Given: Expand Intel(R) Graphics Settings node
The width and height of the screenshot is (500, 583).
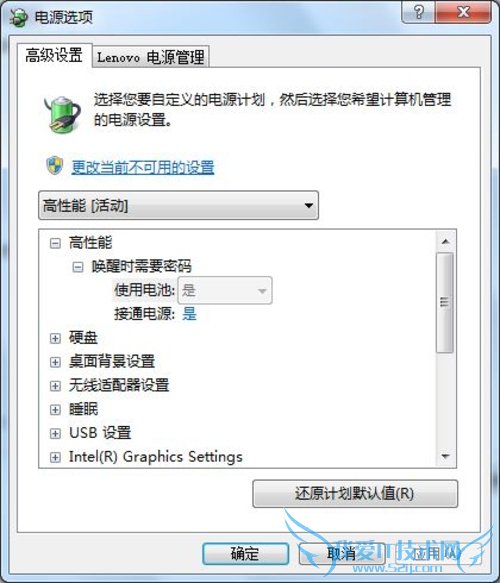Looking at the screenshot, I should (55, 457).
